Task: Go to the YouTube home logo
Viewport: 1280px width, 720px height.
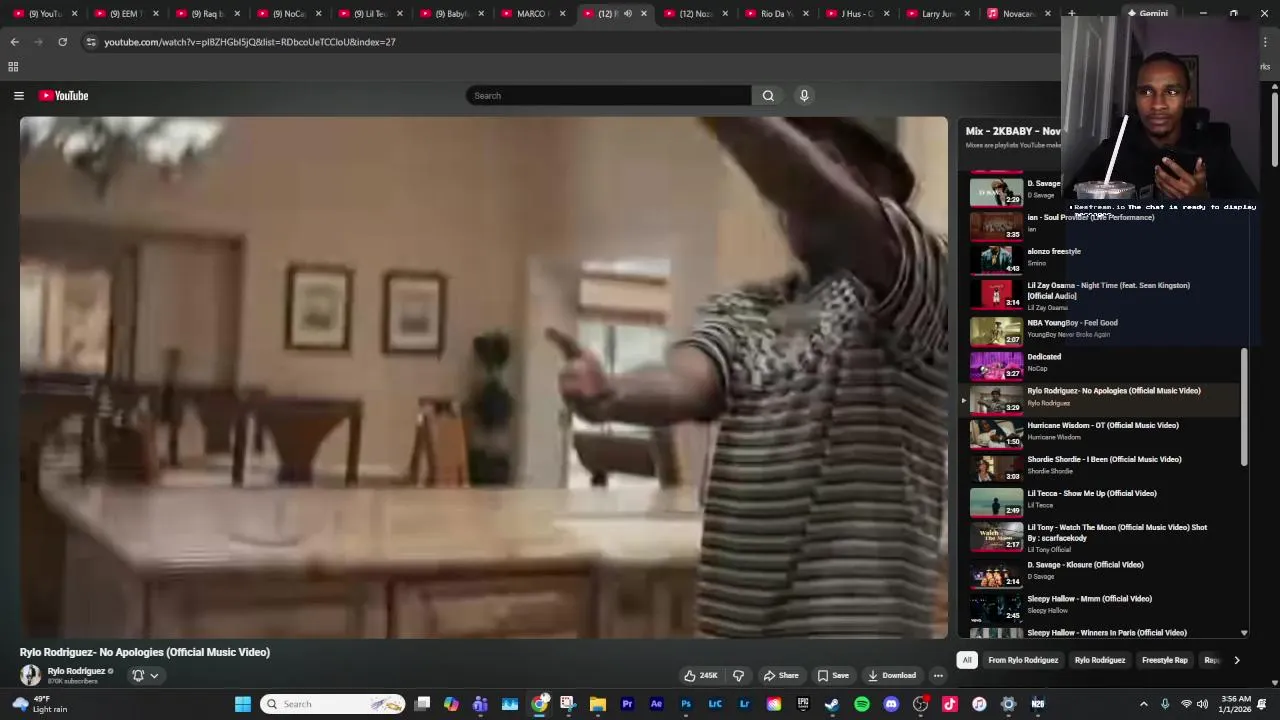Action: tap(64, 96)
